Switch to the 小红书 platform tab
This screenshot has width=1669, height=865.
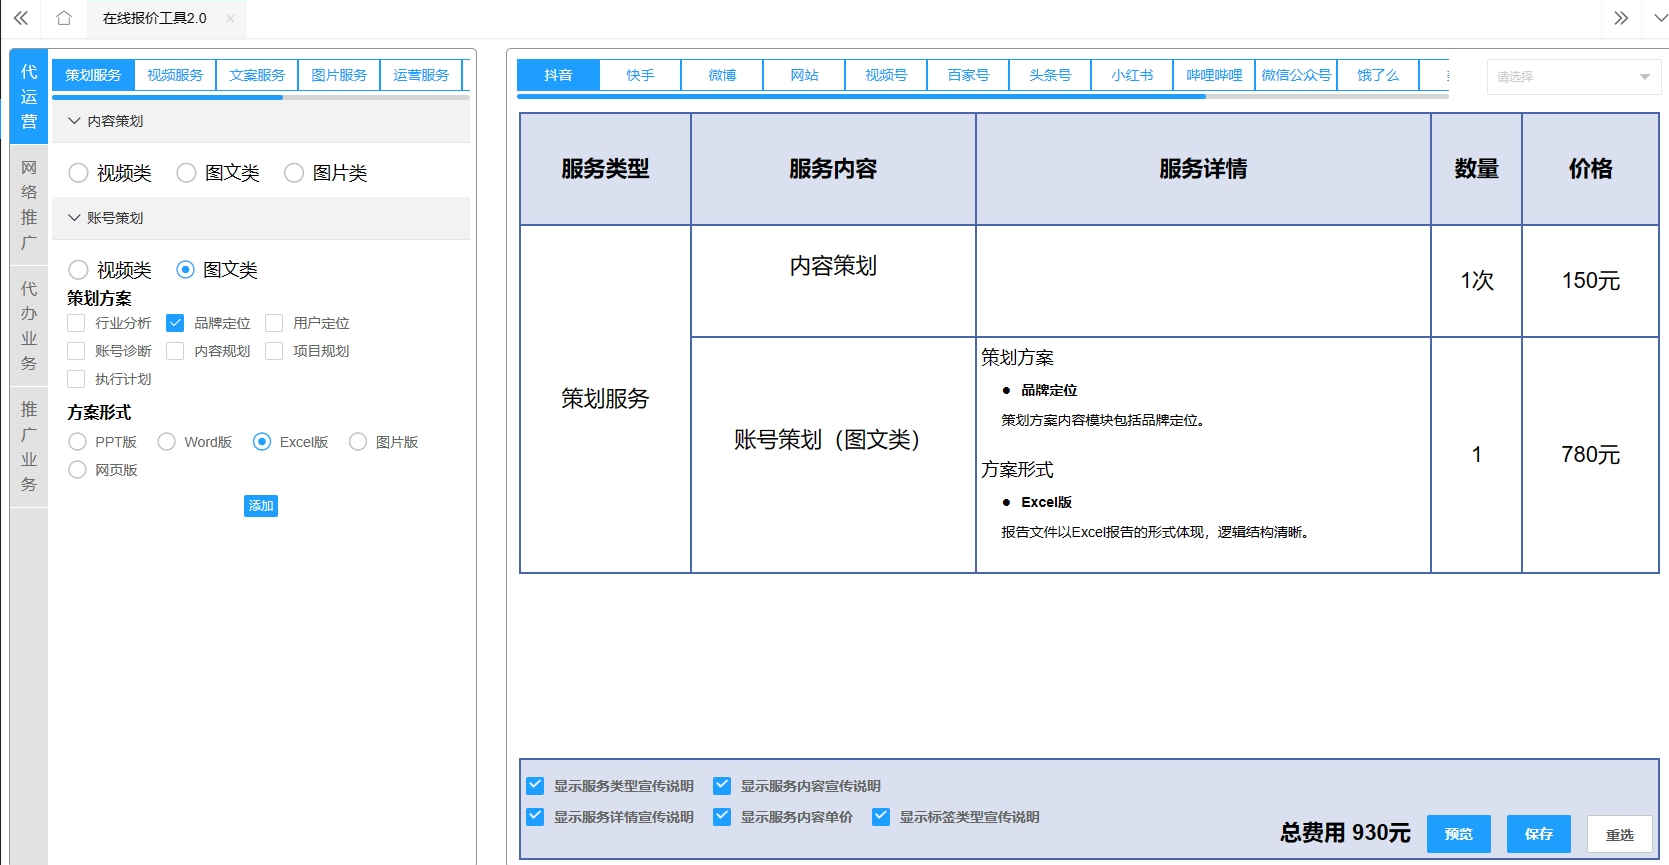point(1132,75)
